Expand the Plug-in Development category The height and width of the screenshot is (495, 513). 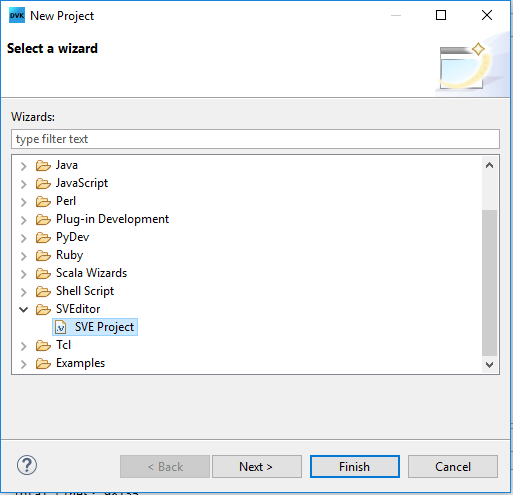[x=23, y=220]
